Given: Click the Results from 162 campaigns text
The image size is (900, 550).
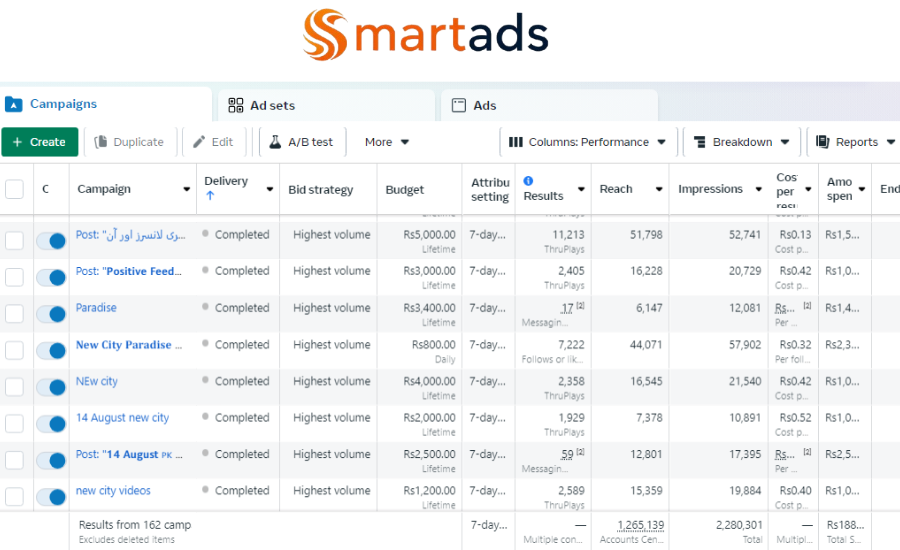Looking at the screenshot, I should click(135, 525).
